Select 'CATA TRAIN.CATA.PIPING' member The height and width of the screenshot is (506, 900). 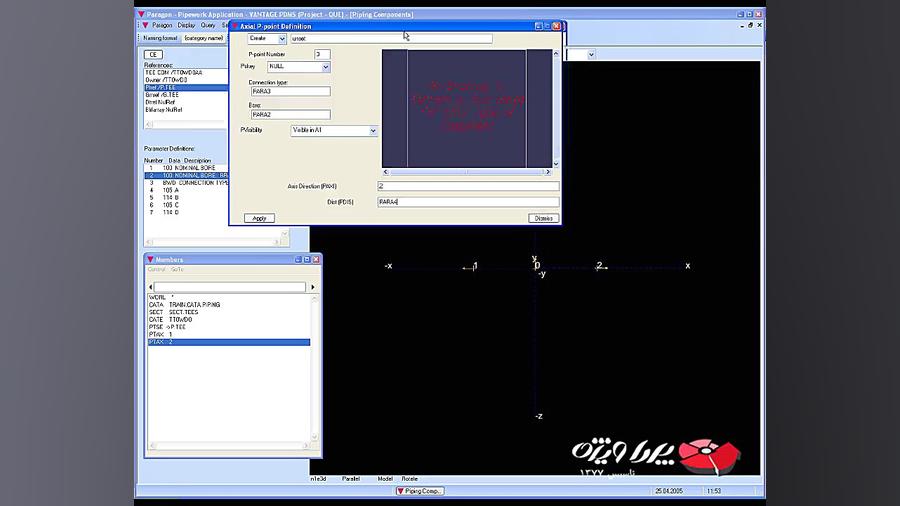[x=229, y=305]
